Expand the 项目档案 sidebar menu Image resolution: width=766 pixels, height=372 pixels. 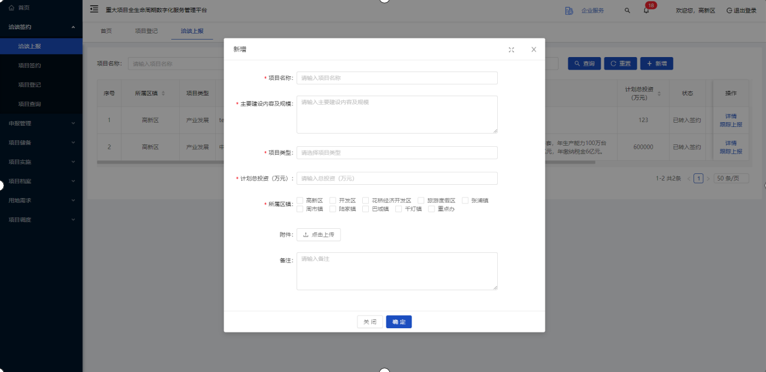(41, 181)
